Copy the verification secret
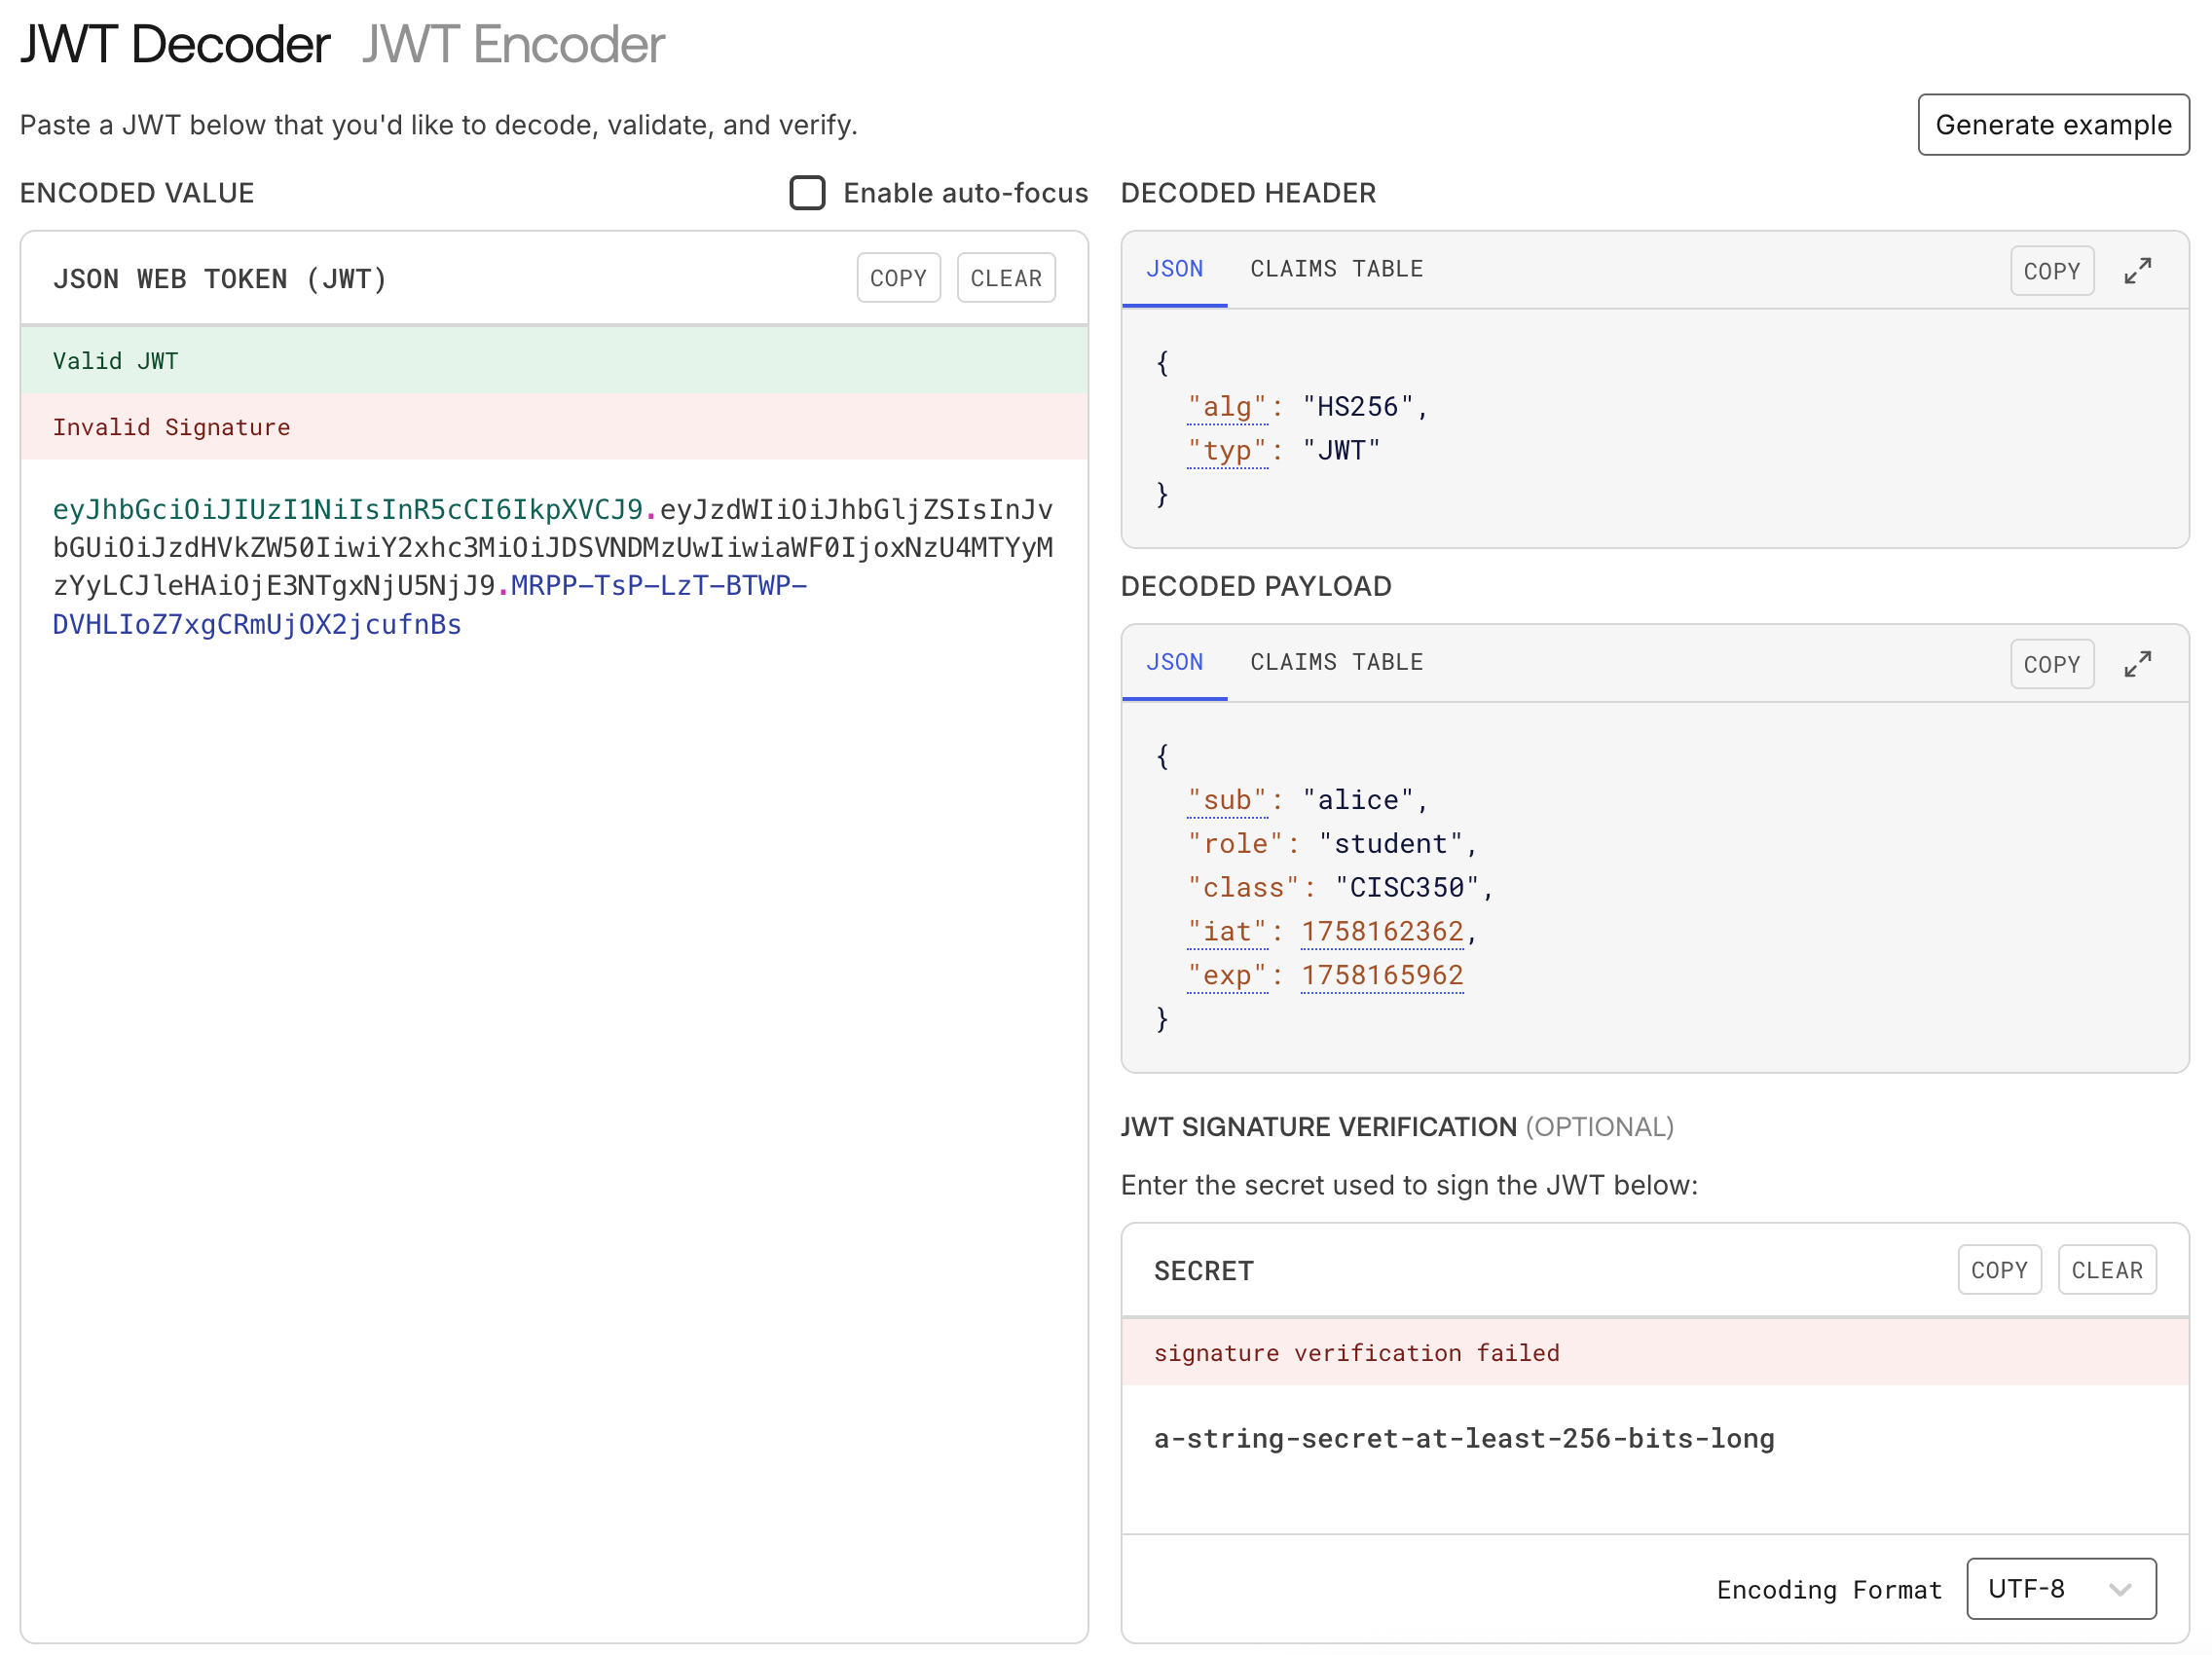The height and width of the screenshot is (1655, 2212). [1999, 1269]
